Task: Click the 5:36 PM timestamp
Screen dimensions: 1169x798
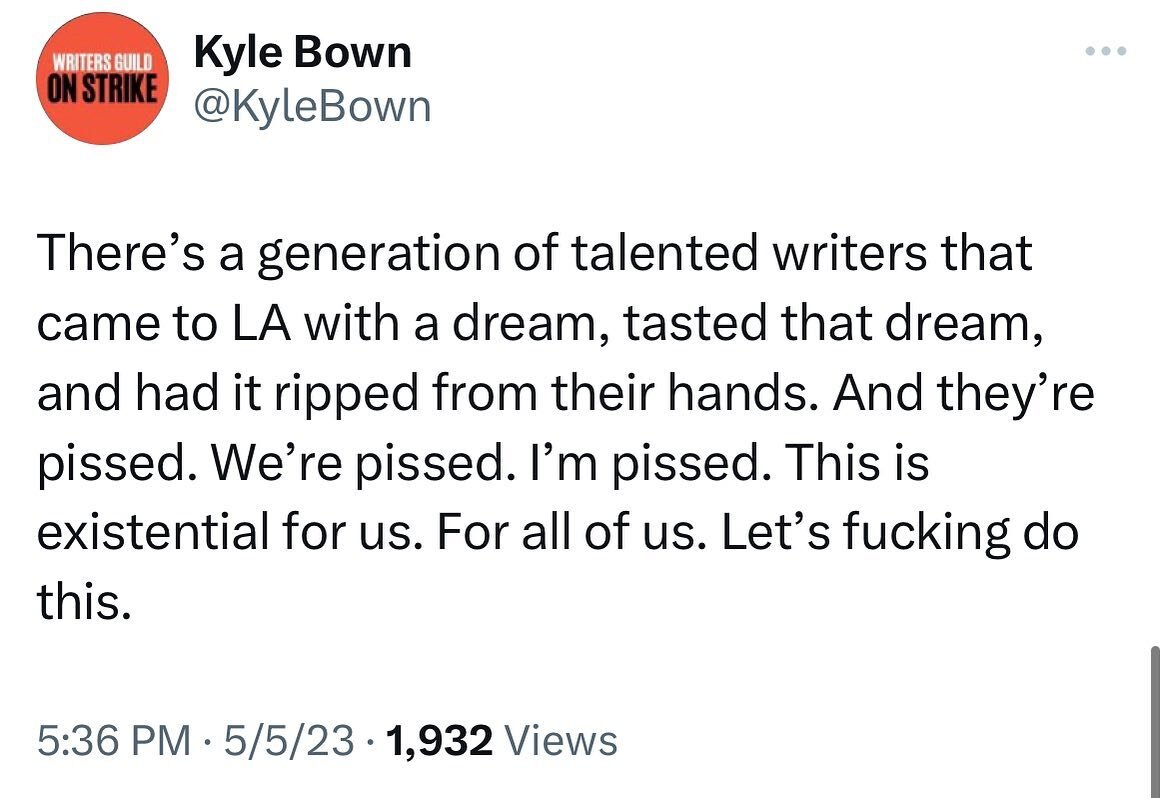Action: [x=114, y=741]
